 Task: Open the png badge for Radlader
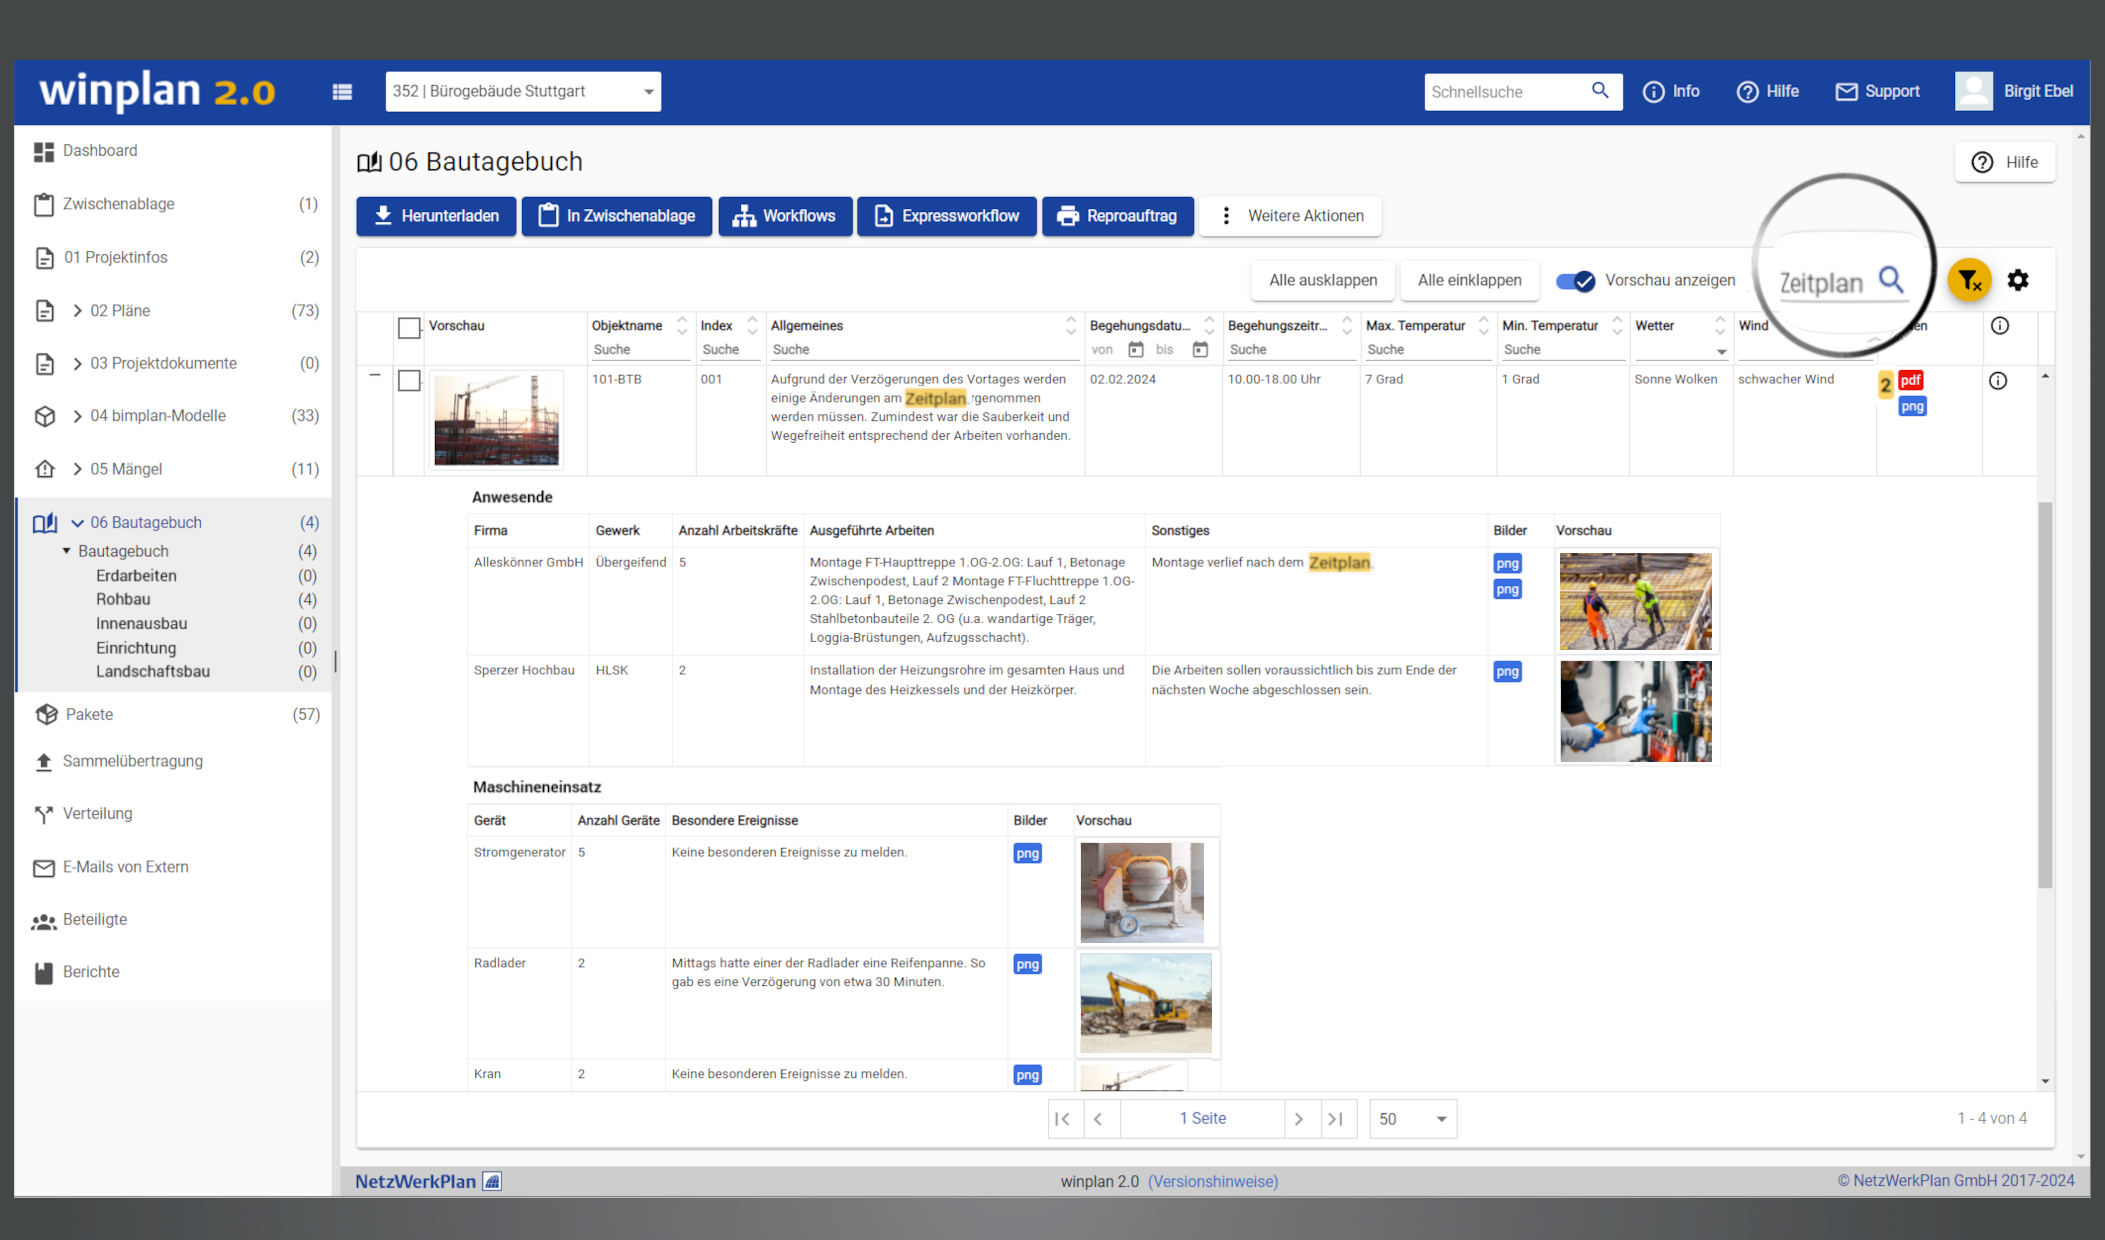pyautogui.click(x=1027, y=964)
